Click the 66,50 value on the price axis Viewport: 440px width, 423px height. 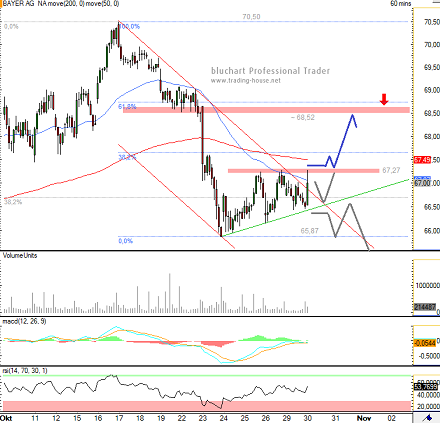click(432, 207)
